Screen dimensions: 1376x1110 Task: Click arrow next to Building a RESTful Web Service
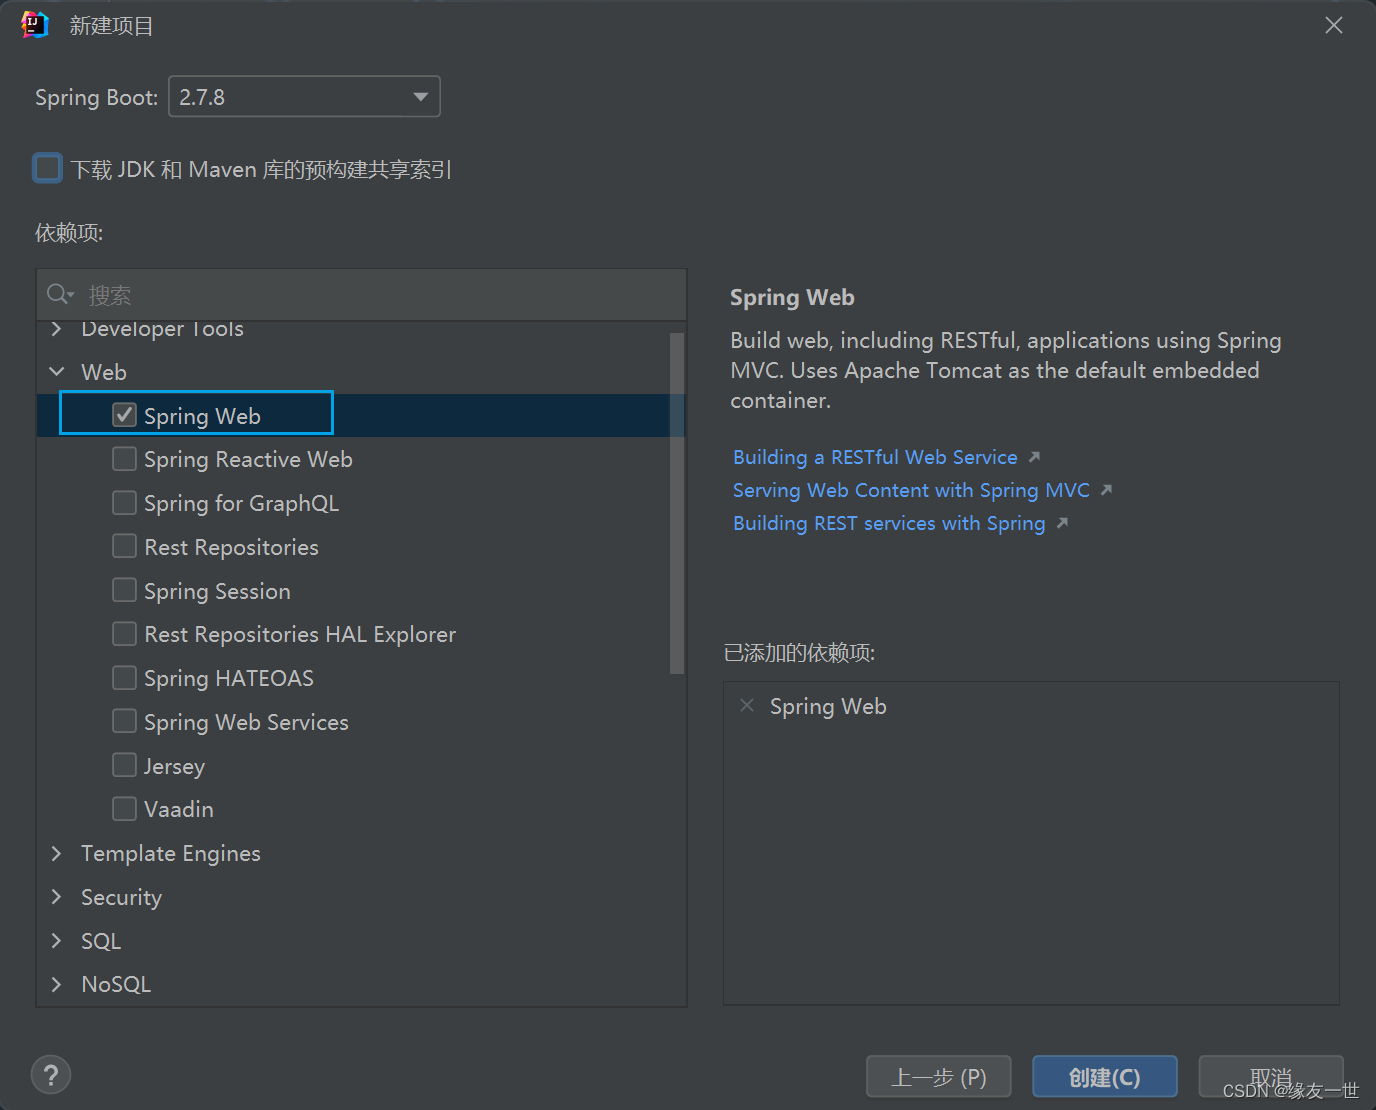tap(1035, 457)
